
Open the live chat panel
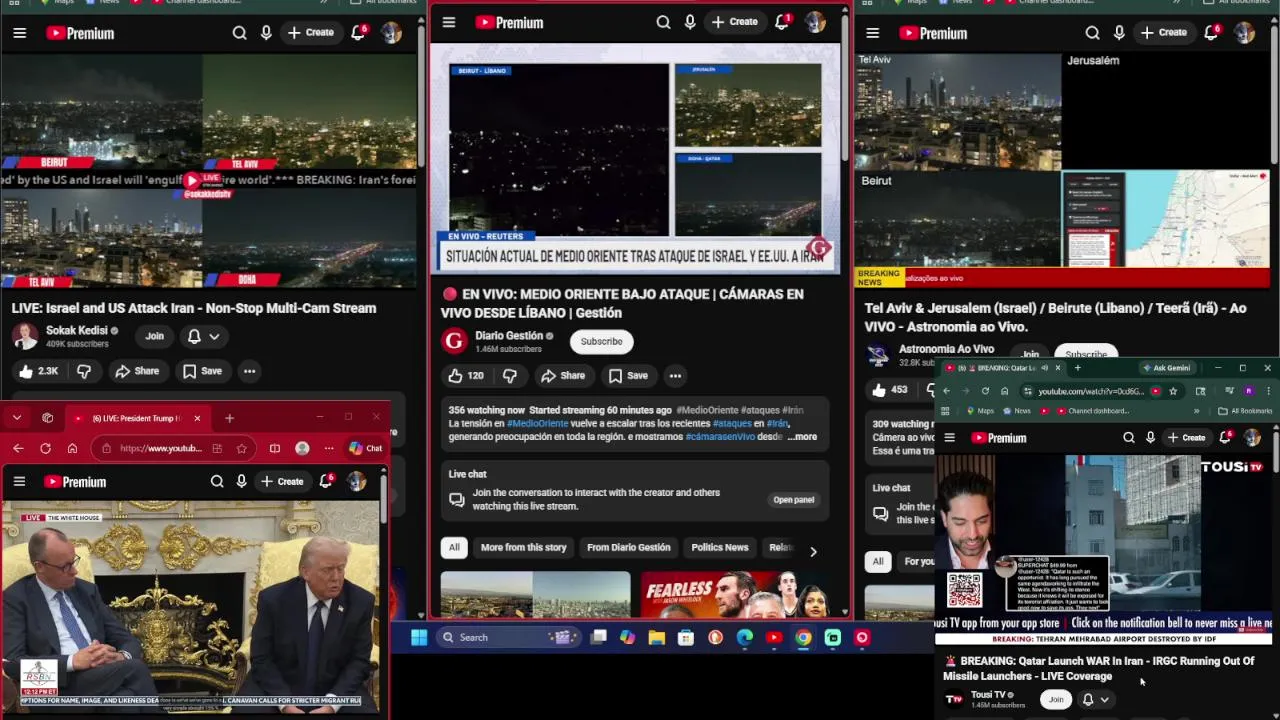pyautogui.click(x=794, y=500)
